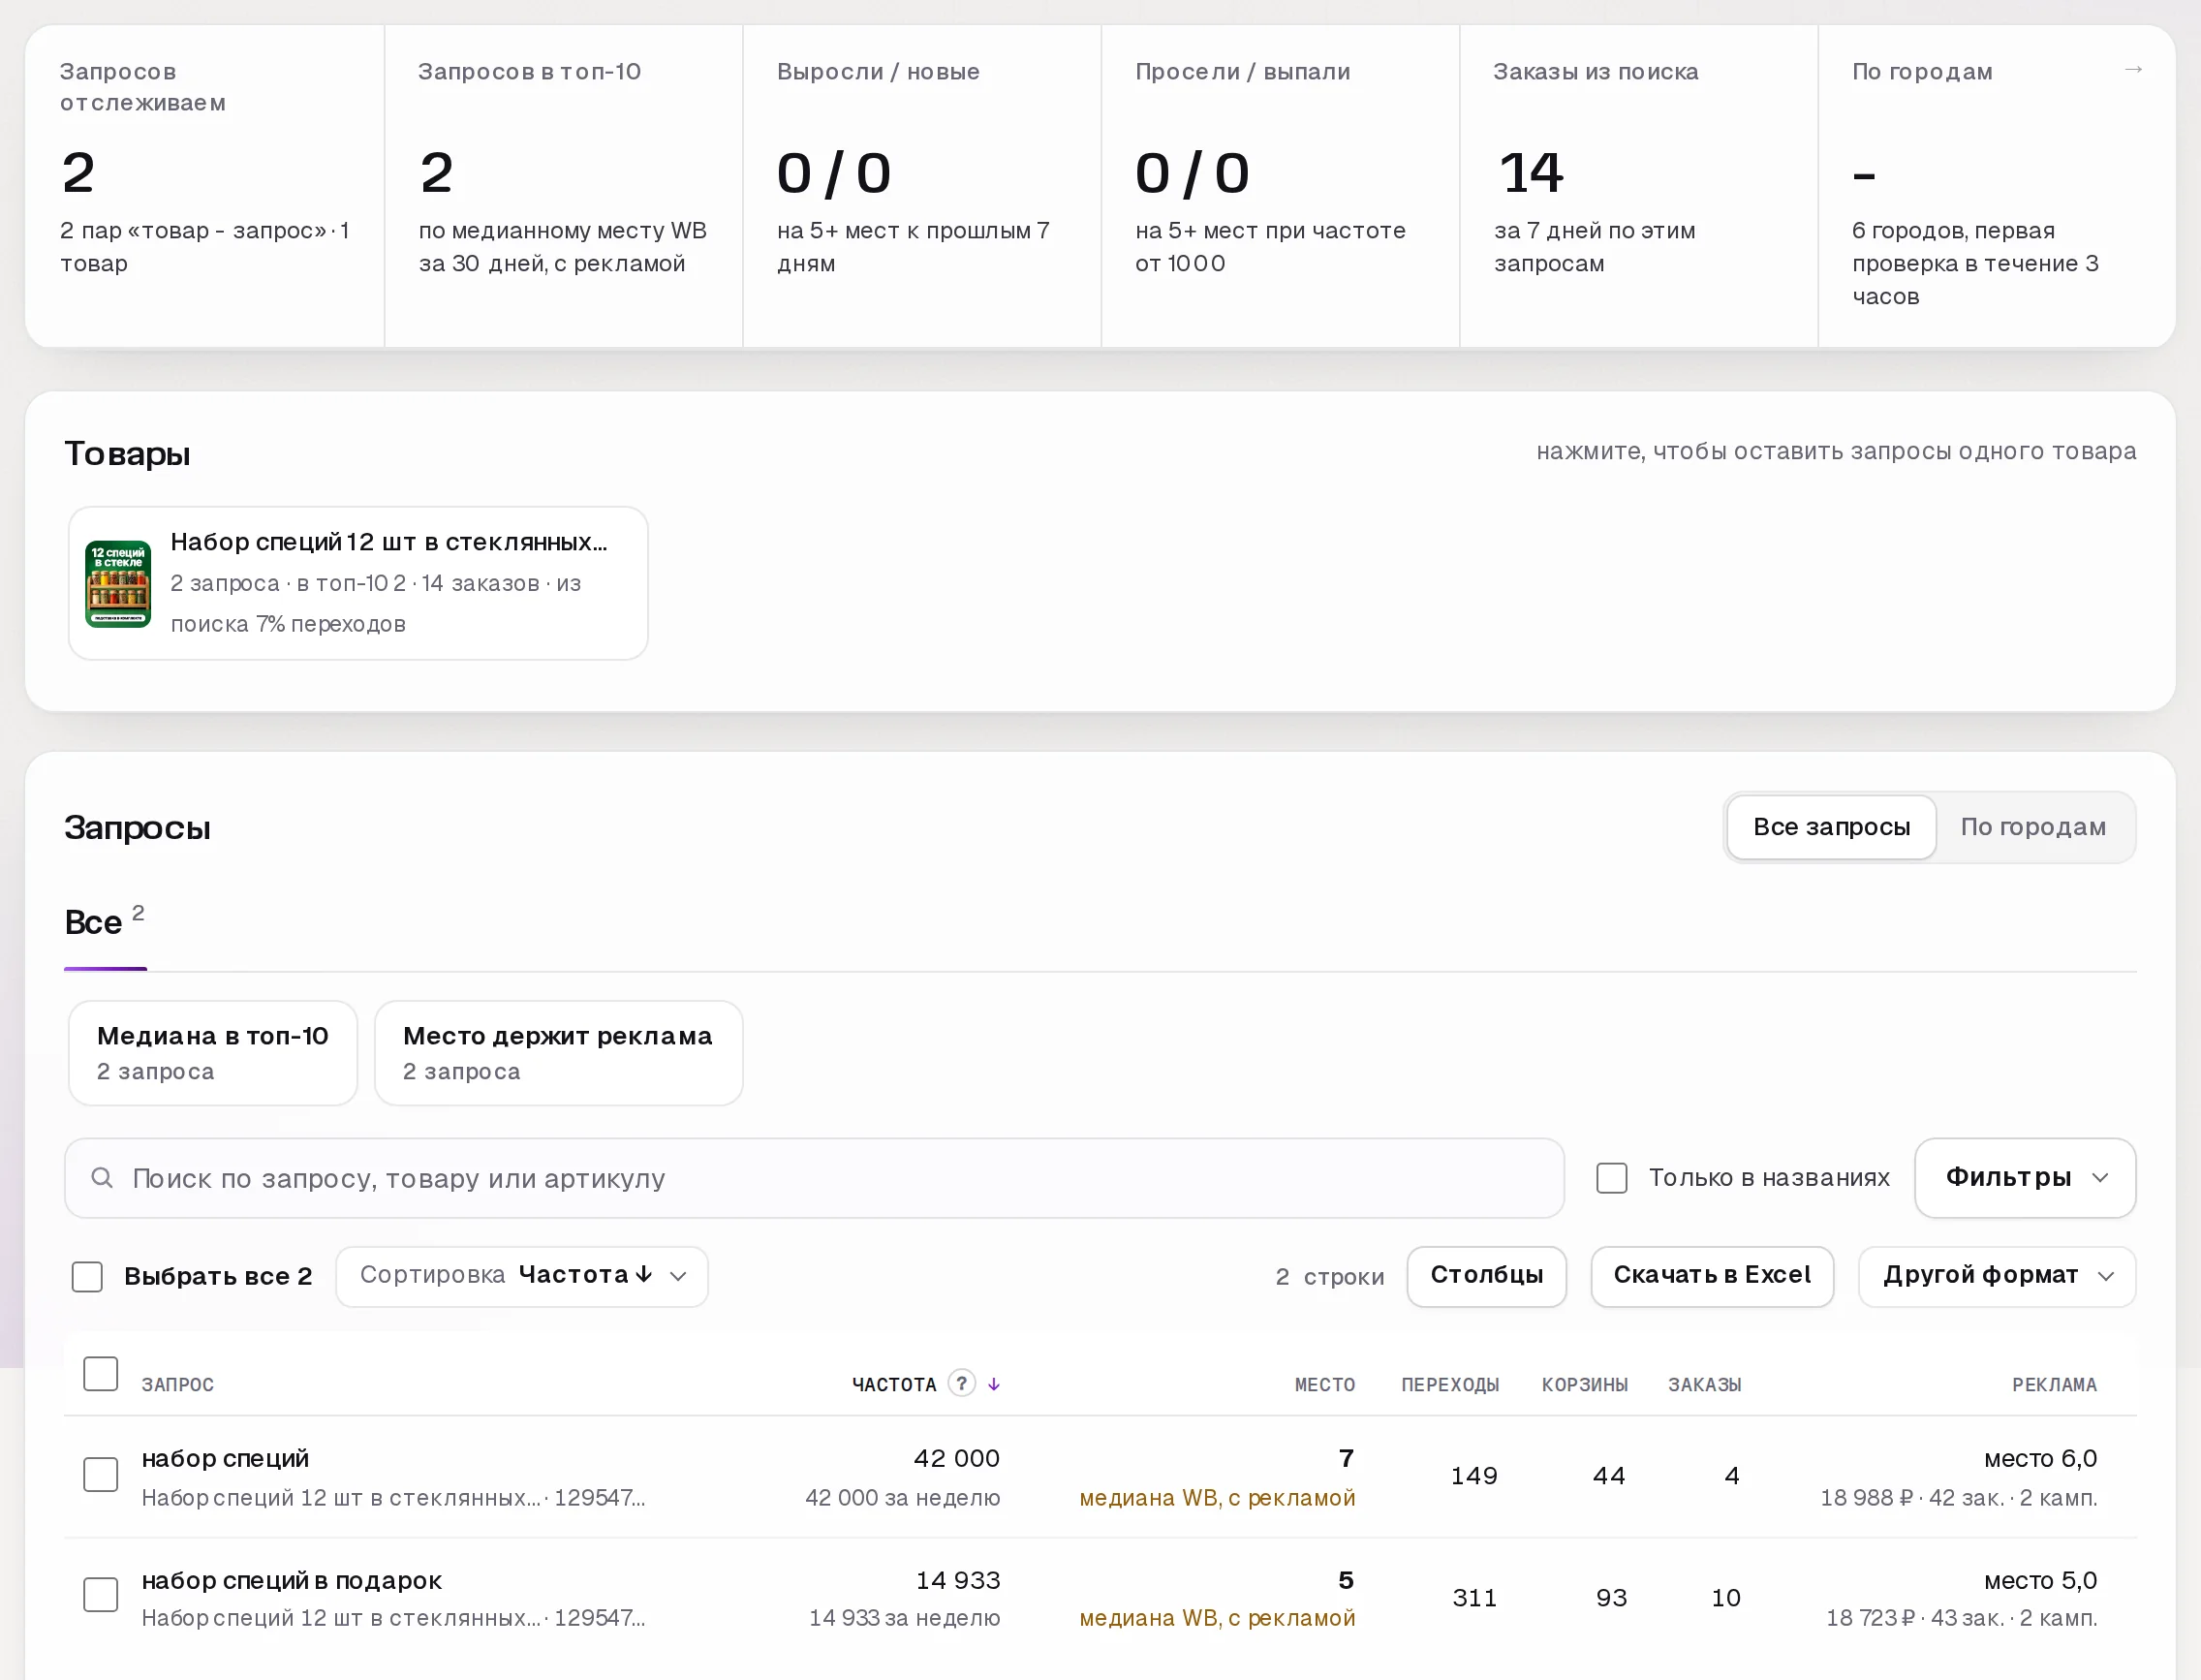Toggle the table header select-all checkbox

[101, 1374]
